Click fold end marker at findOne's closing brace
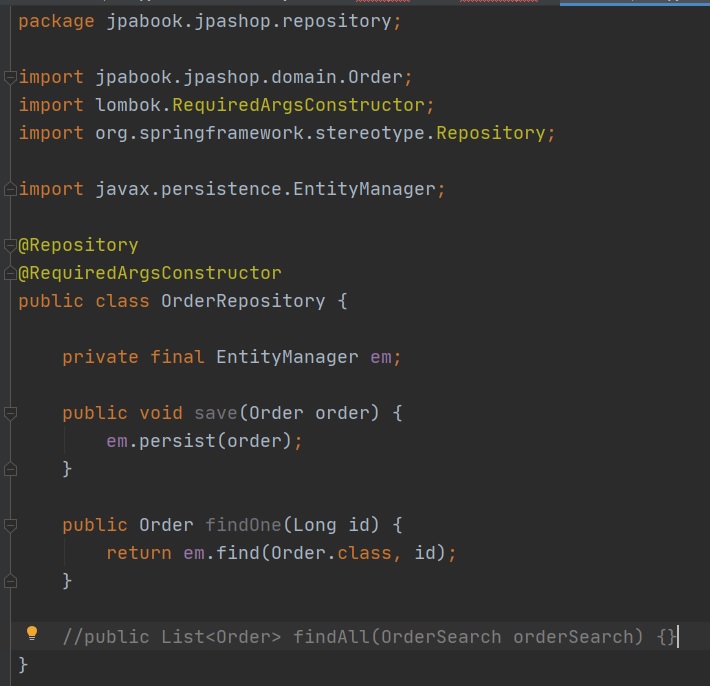 10,581
